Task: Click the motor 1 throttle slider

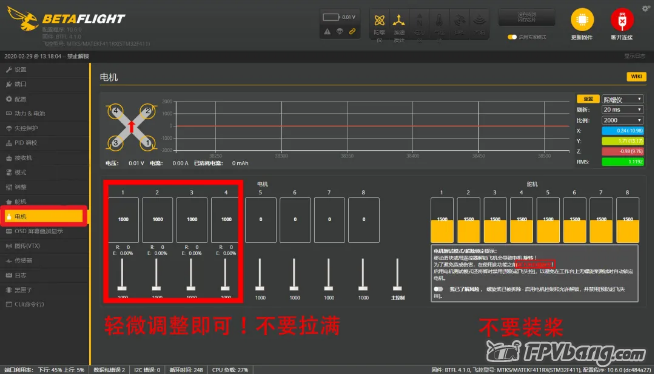Action: pos(122,274)
